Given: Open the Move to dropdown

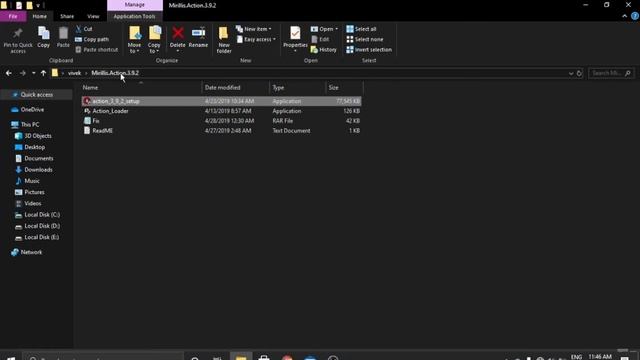Looking at the screenshot, I should pyautogui.click(x=134, y=40).
